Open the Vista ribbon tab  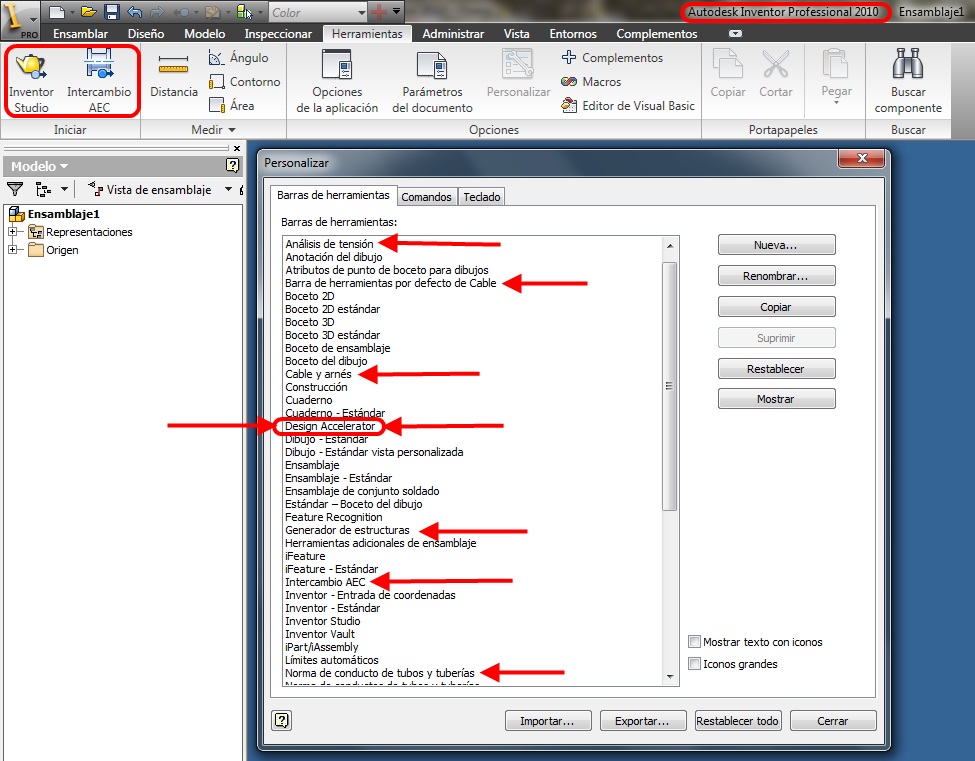point(516,34)
